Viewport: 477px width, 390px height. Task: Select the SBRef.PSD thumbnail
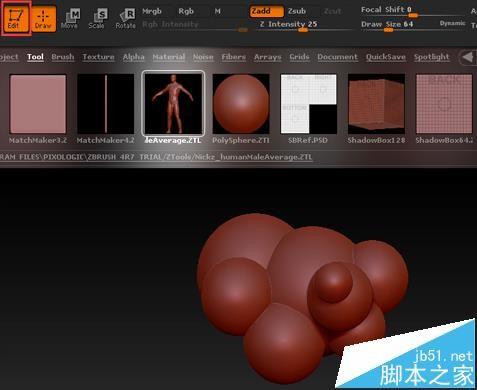click(x=308, y=104)
